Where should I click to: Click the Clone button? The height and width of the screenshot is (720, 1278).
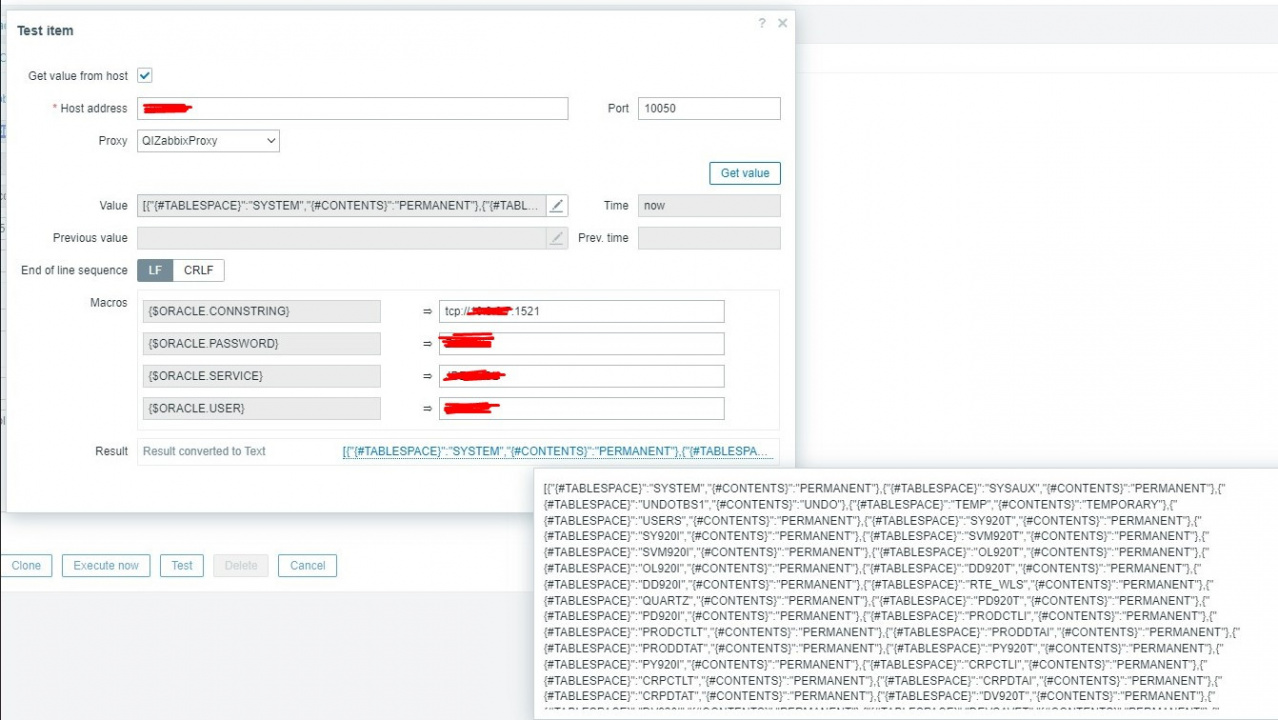(x=26, y=565)
